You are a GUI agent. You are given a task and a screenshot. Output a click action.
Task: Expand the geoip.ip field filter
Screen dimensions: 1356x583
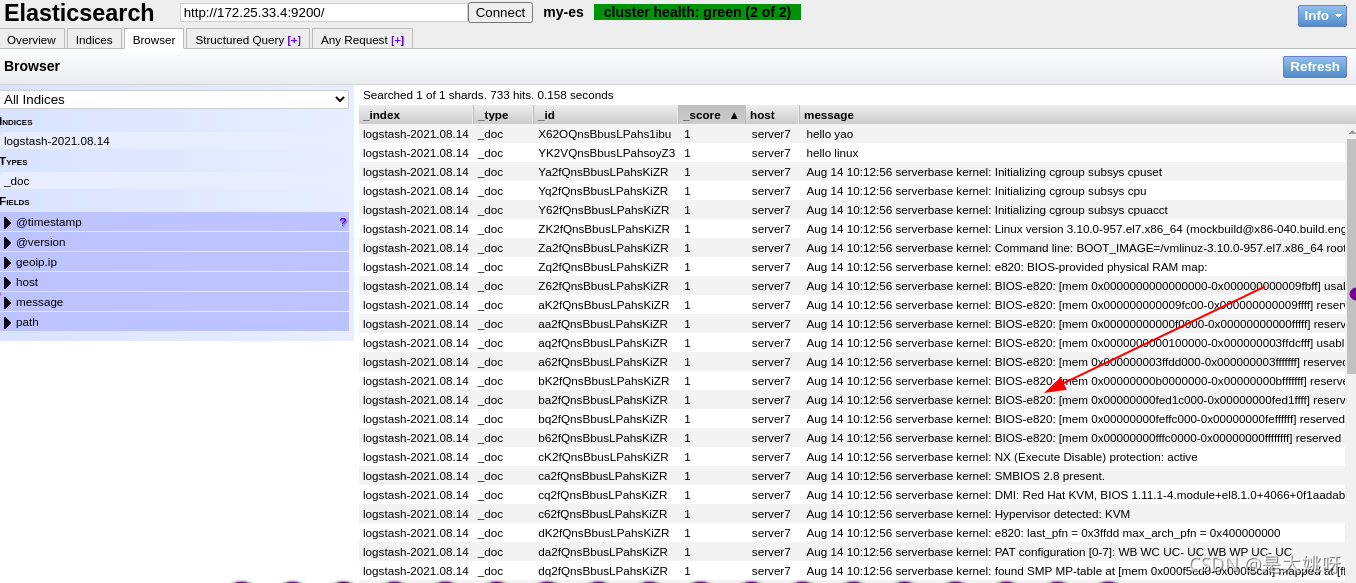click(x=8, y=262)
